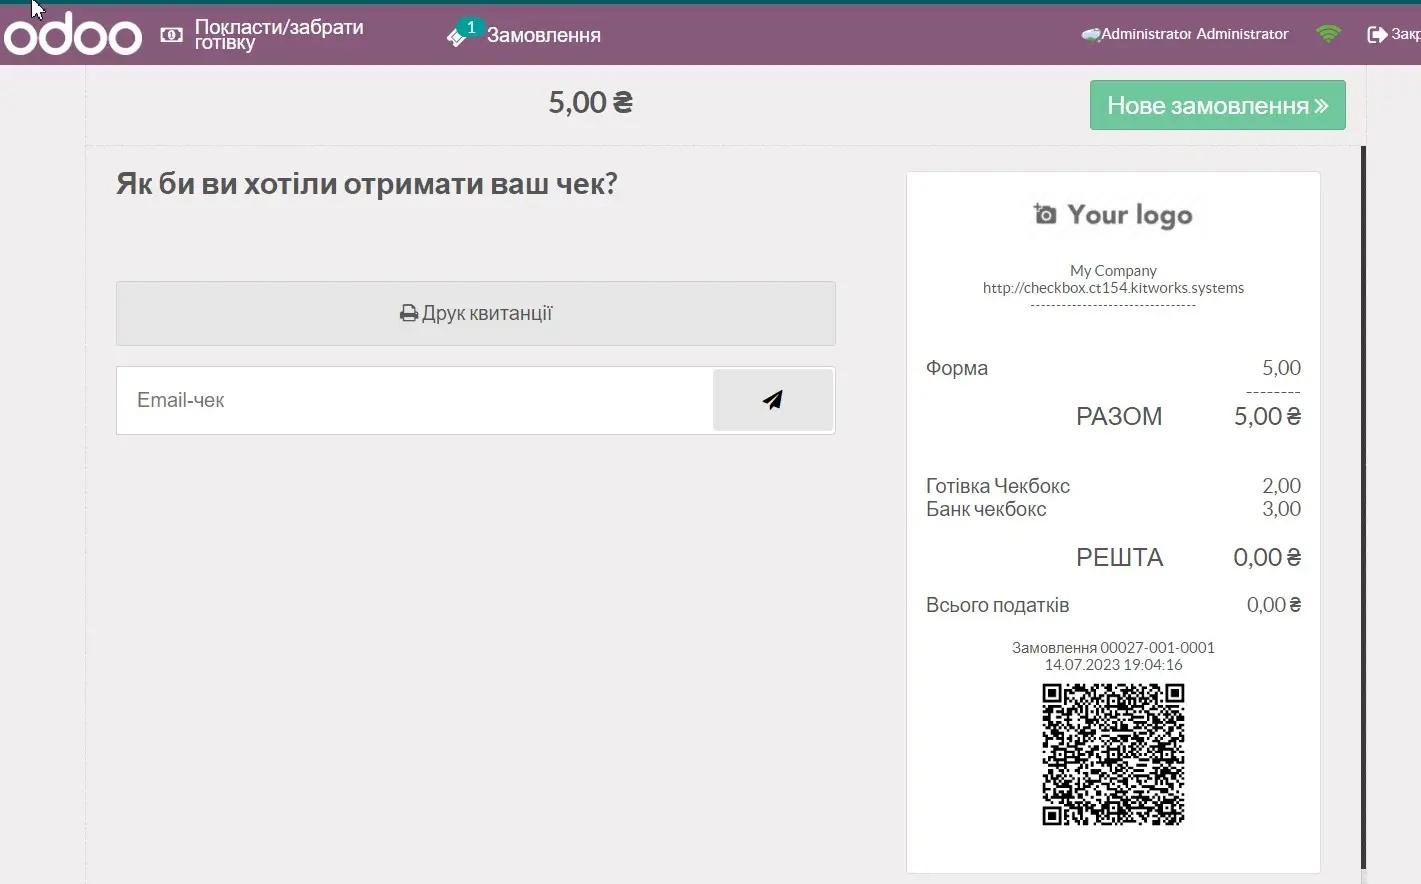1421x884 pixels.
Task: Click the cash banknote icon
Action: tap(172, 35)
